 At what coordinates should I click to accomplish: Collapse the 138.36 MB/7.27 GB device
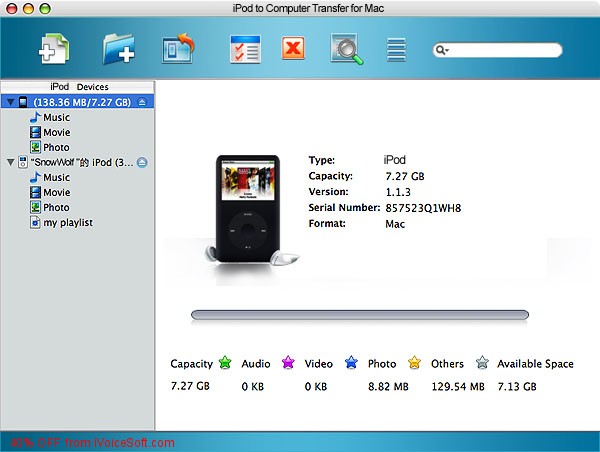pos(11,102)
